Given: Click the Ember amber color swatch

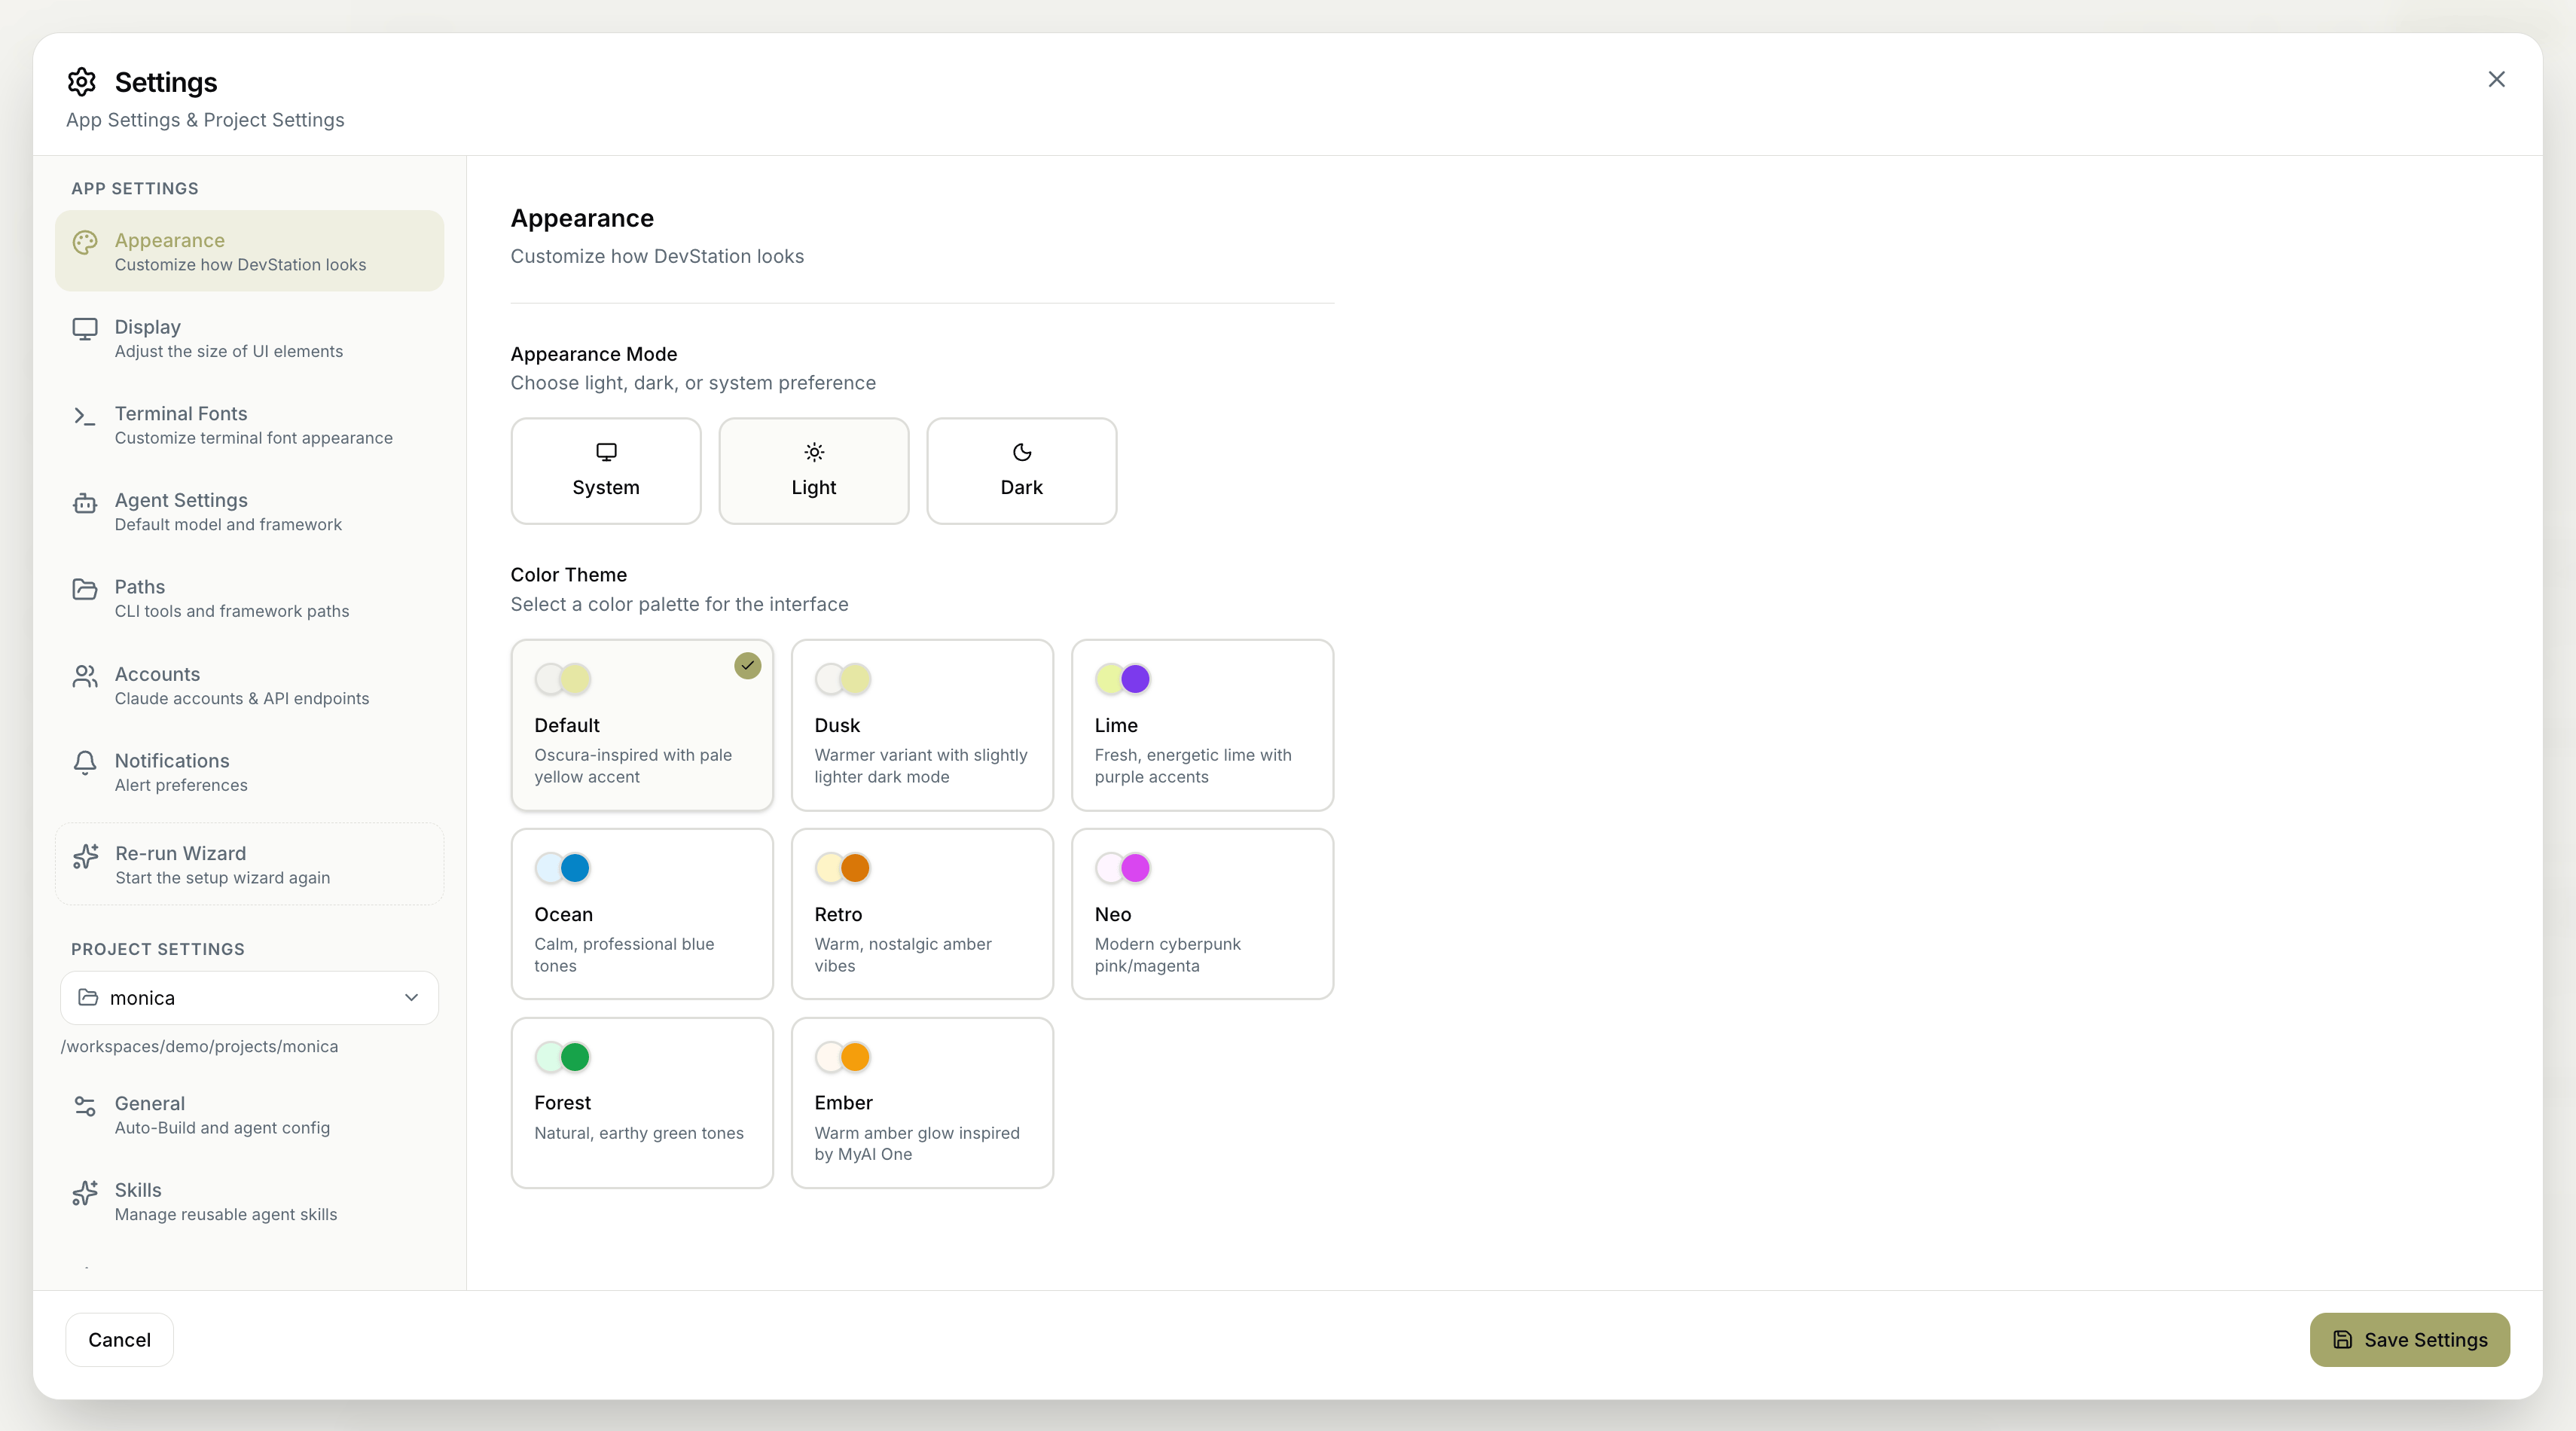Looking at the screenshot, I should click(x=855, y=1057).
